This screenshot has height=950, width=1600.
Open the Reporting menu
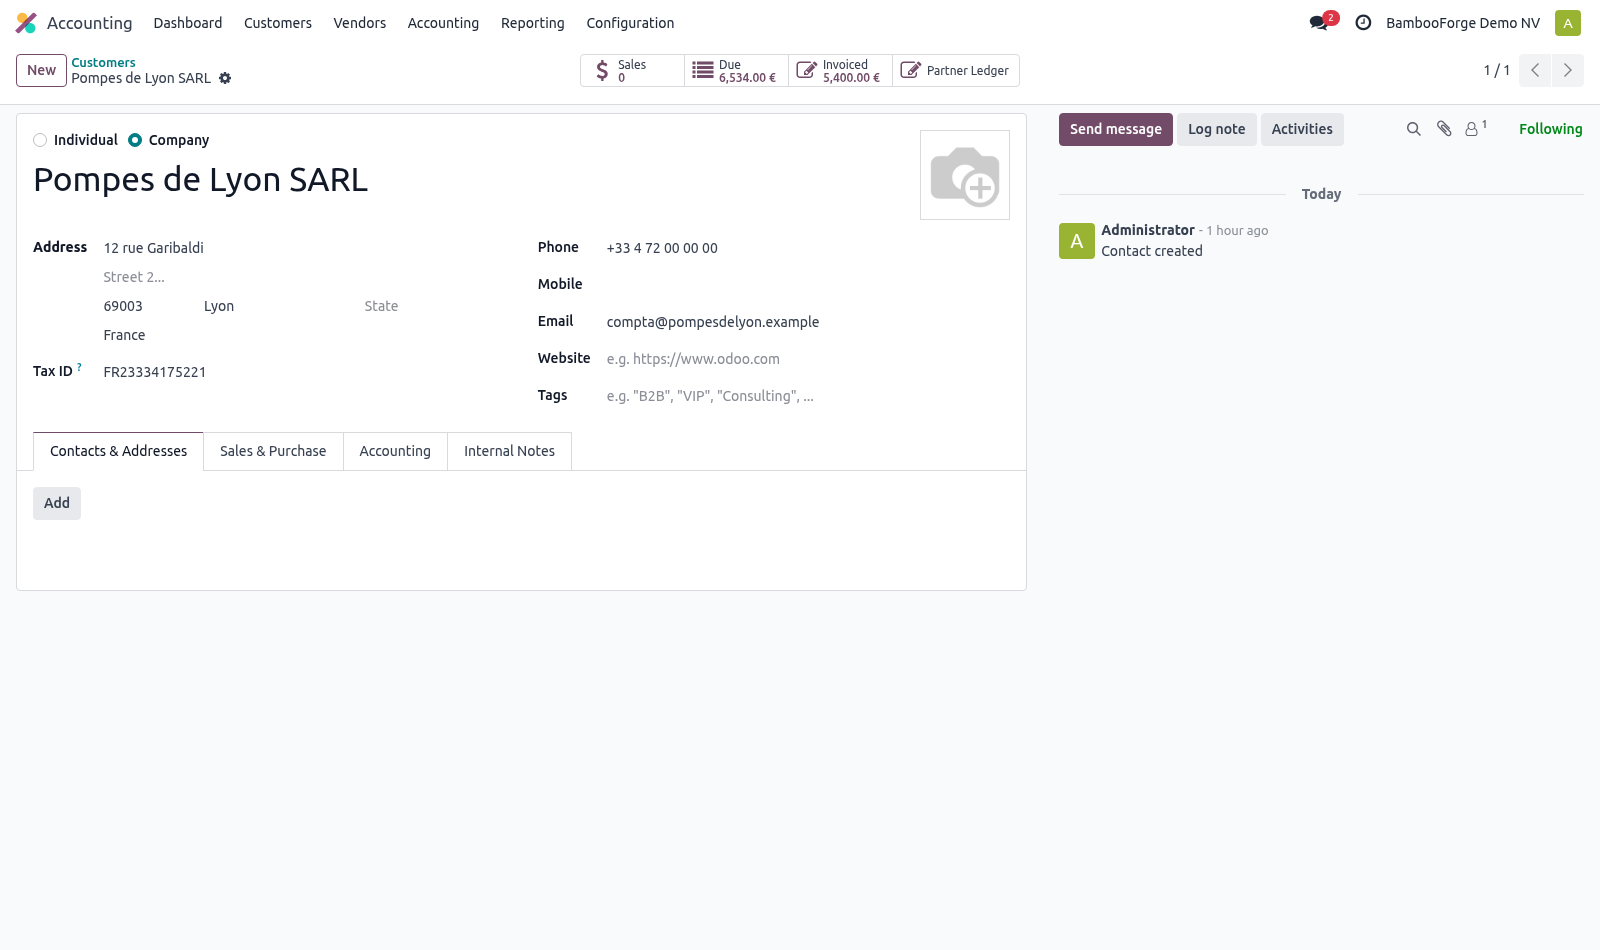point(533,23)
